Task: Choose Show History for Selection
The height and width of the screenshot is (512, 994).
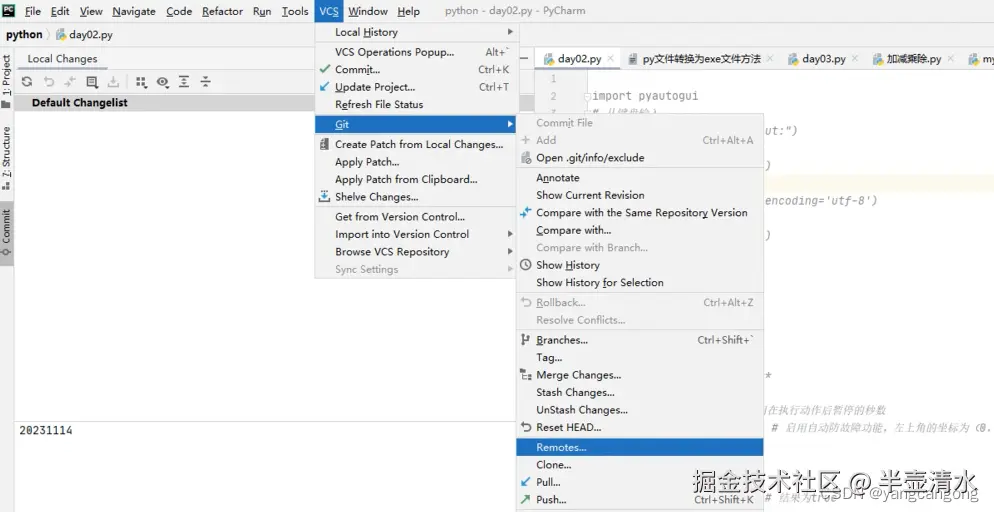Action: [x=640, y=283]
